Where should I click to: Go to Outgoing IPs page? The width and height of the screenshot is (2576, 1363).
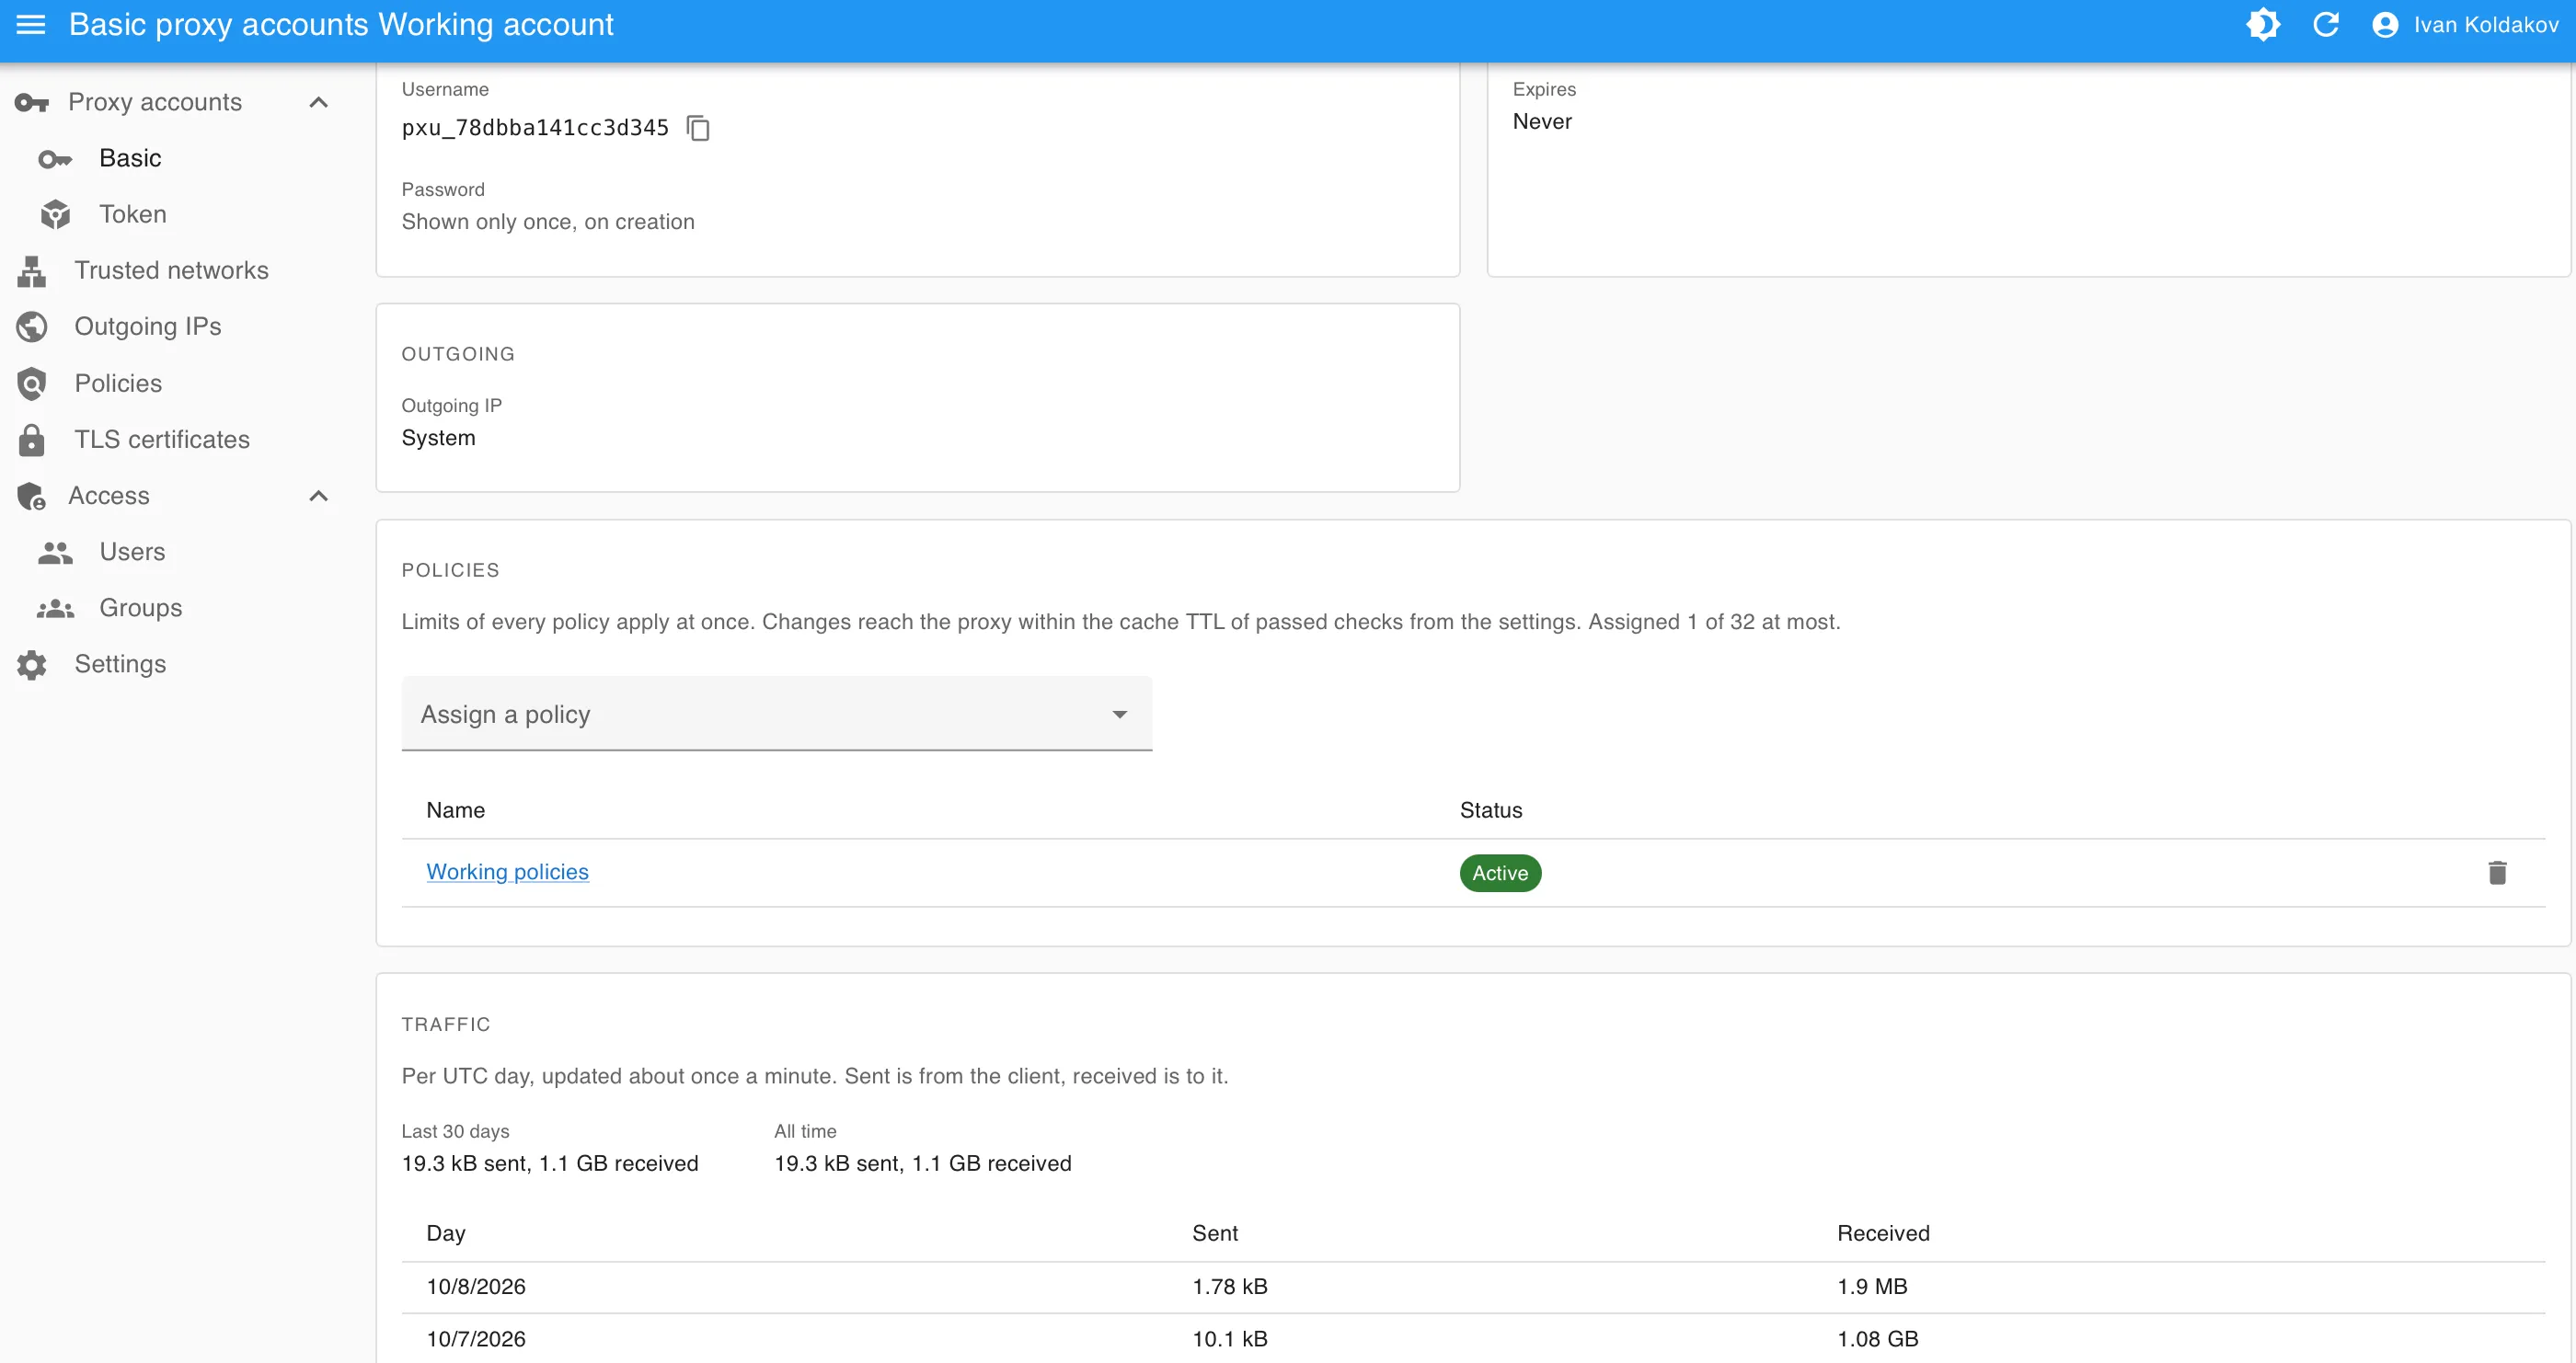pos(148,326)
